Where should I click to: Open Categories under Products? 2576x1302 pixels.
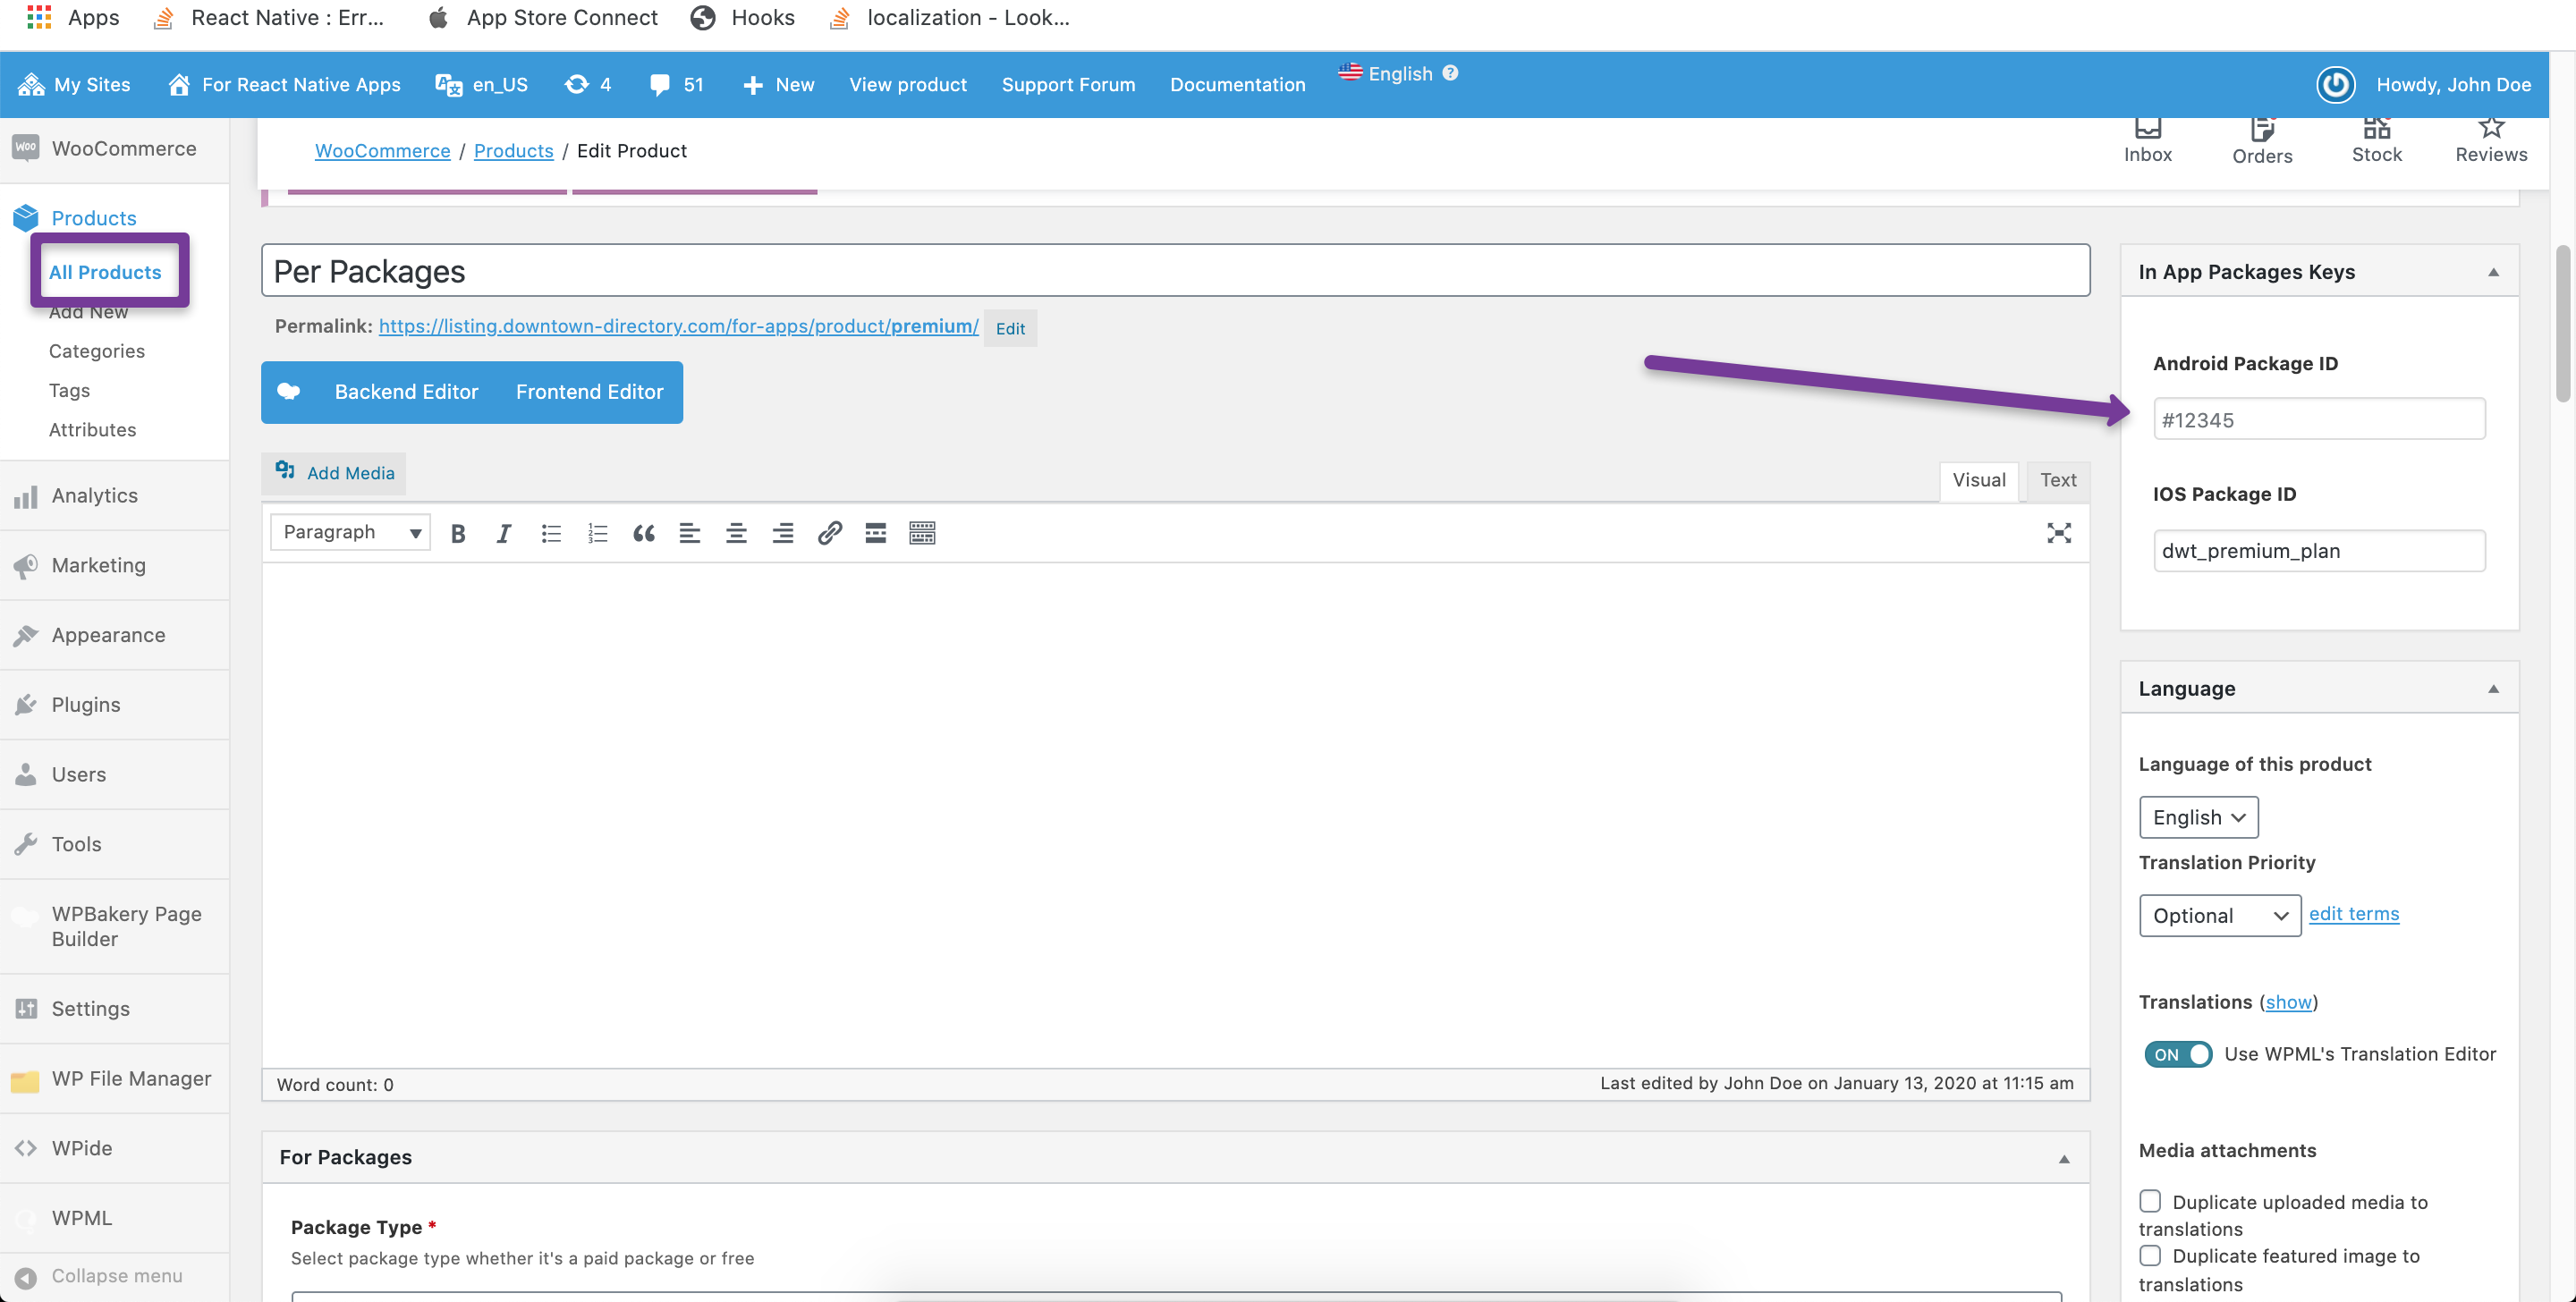(97, 351)
